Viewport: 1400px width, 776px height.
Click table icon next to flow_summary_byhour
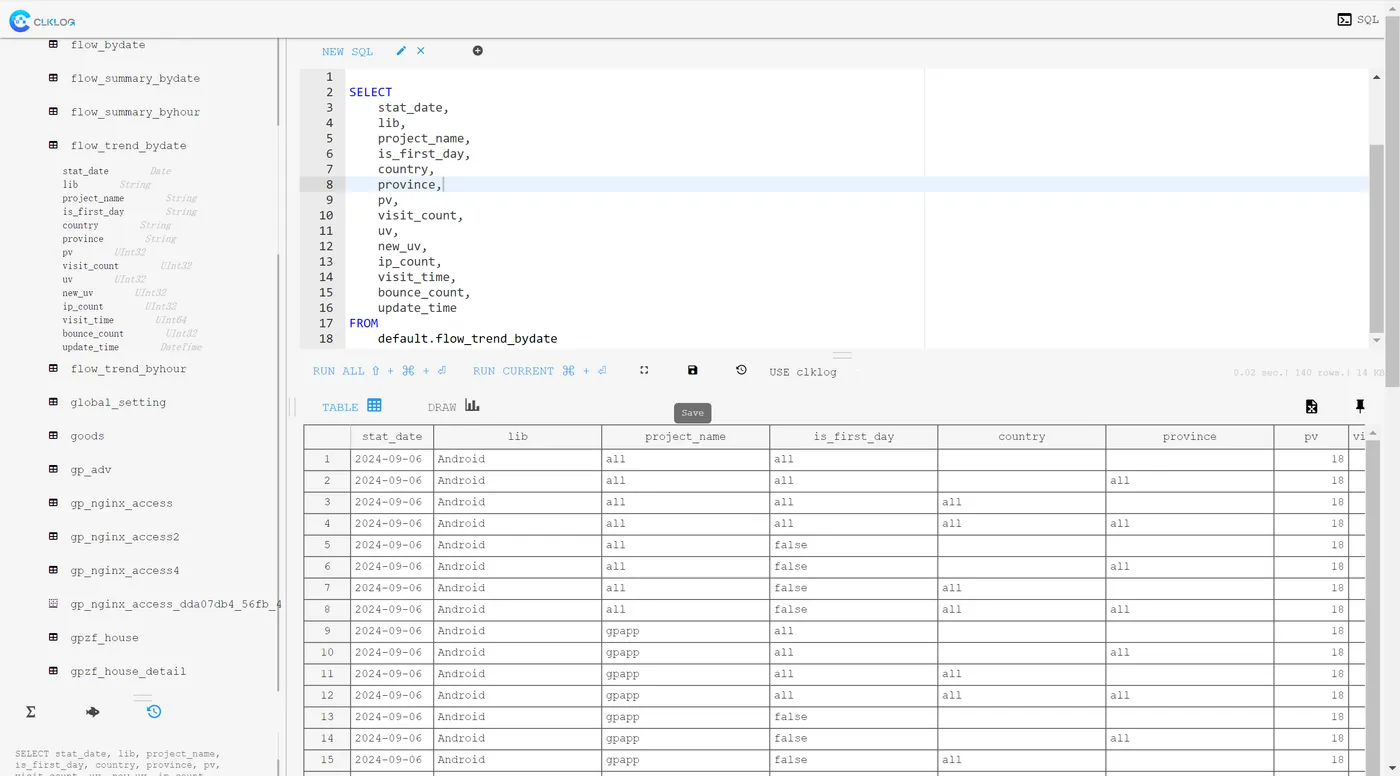(54, 112)
